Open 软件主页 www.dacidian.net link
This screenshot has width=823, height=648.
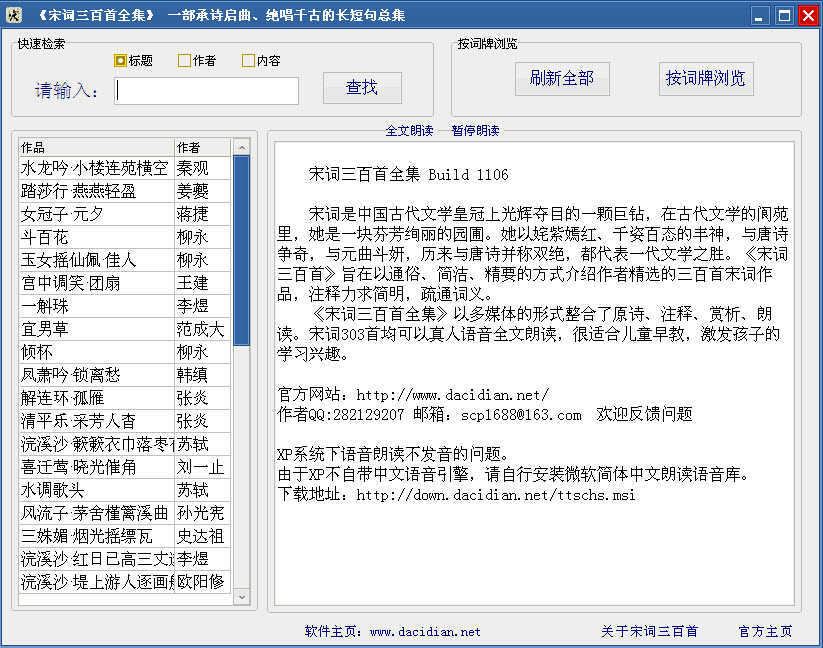(x=392, y=632)
